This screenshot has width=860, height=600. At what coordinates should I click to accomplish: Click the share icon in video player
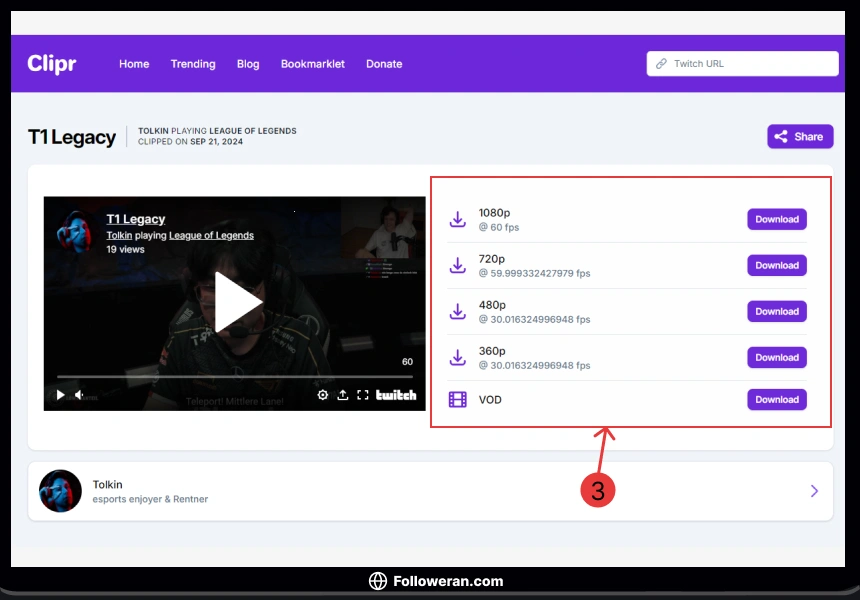point(343,395)
